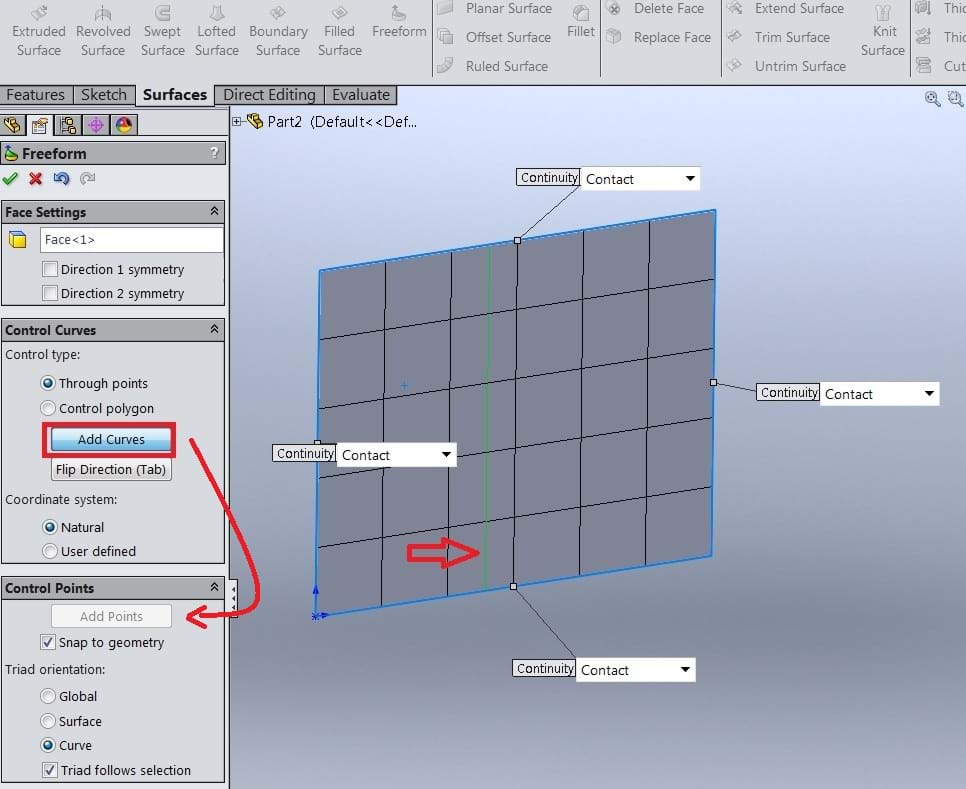Viewport: 966px width, 789px height.
Task: Cancel Freeform with the red X icon
Action: pyautogui.click(x=36, y=179)
